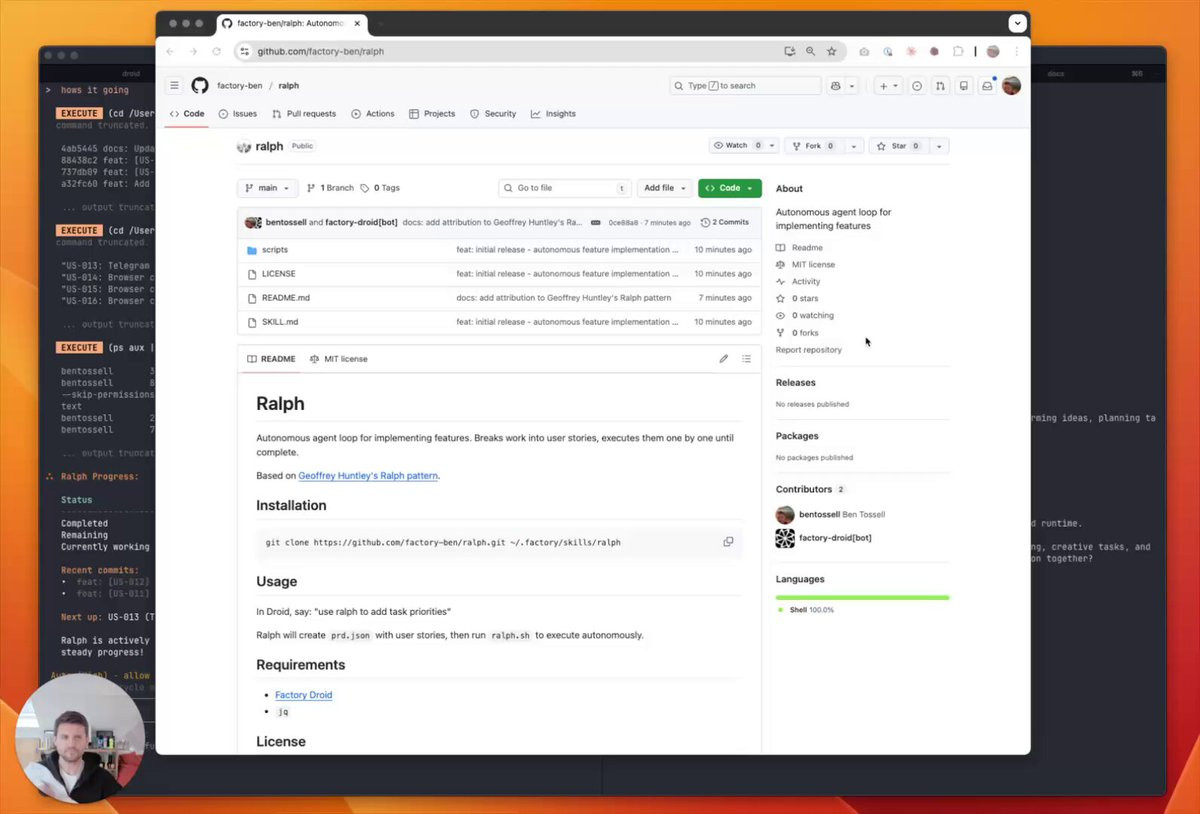Open the green Code dropdown button
The height and width of the screenshot is (814, 1200).
tap(730, 188)
